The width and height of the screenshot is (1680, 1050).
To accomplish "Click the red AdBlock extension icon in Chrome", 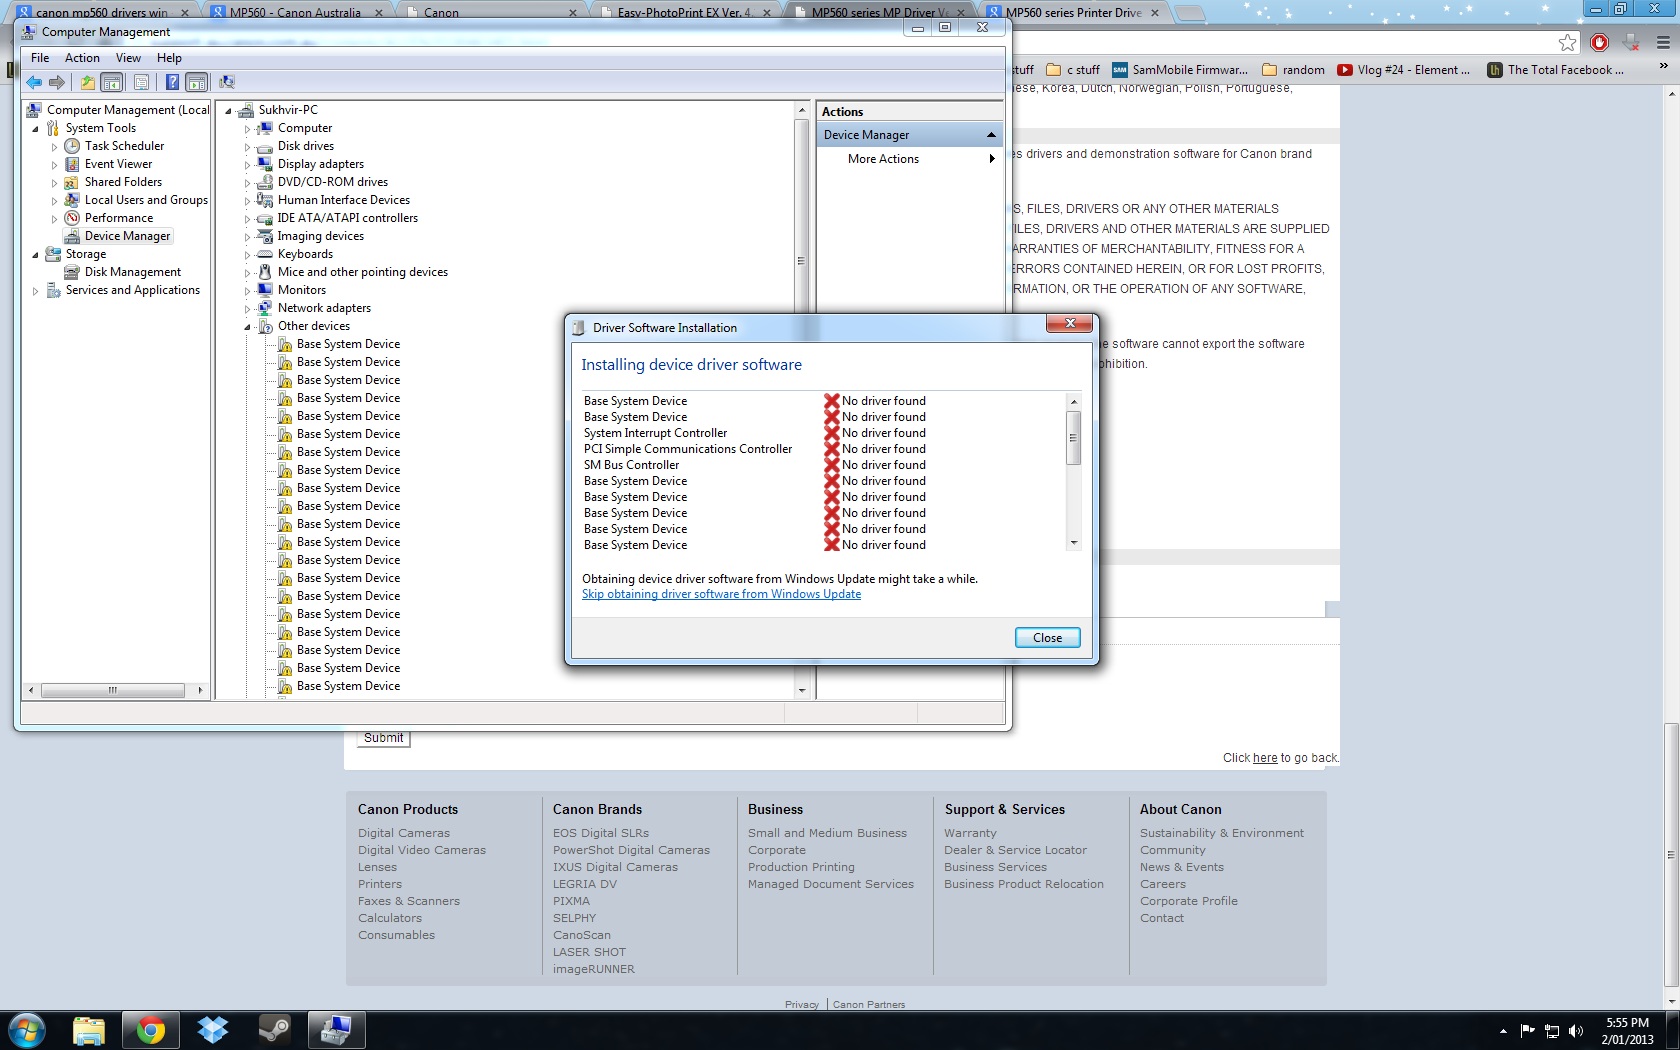I will coord(1599,42).
